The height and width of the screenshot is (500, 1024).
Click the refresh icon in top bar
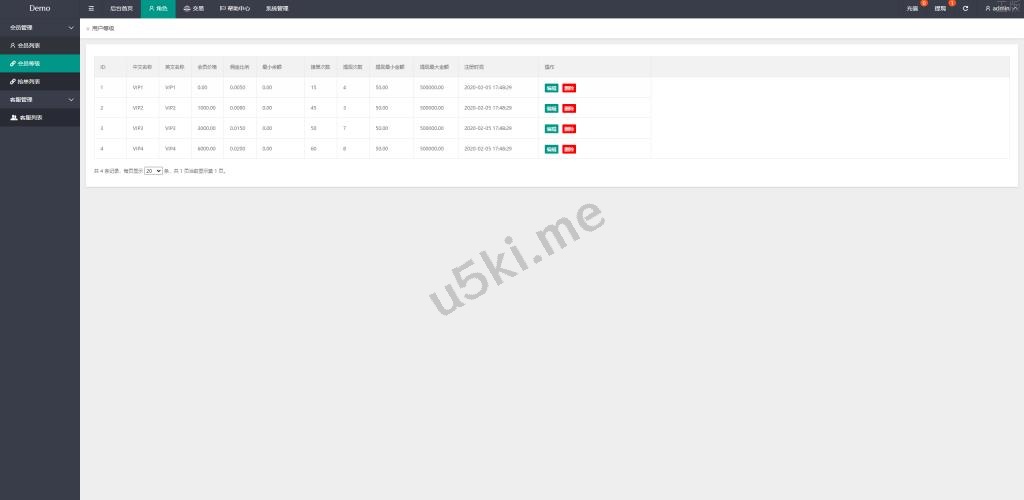tap(965, 8)
